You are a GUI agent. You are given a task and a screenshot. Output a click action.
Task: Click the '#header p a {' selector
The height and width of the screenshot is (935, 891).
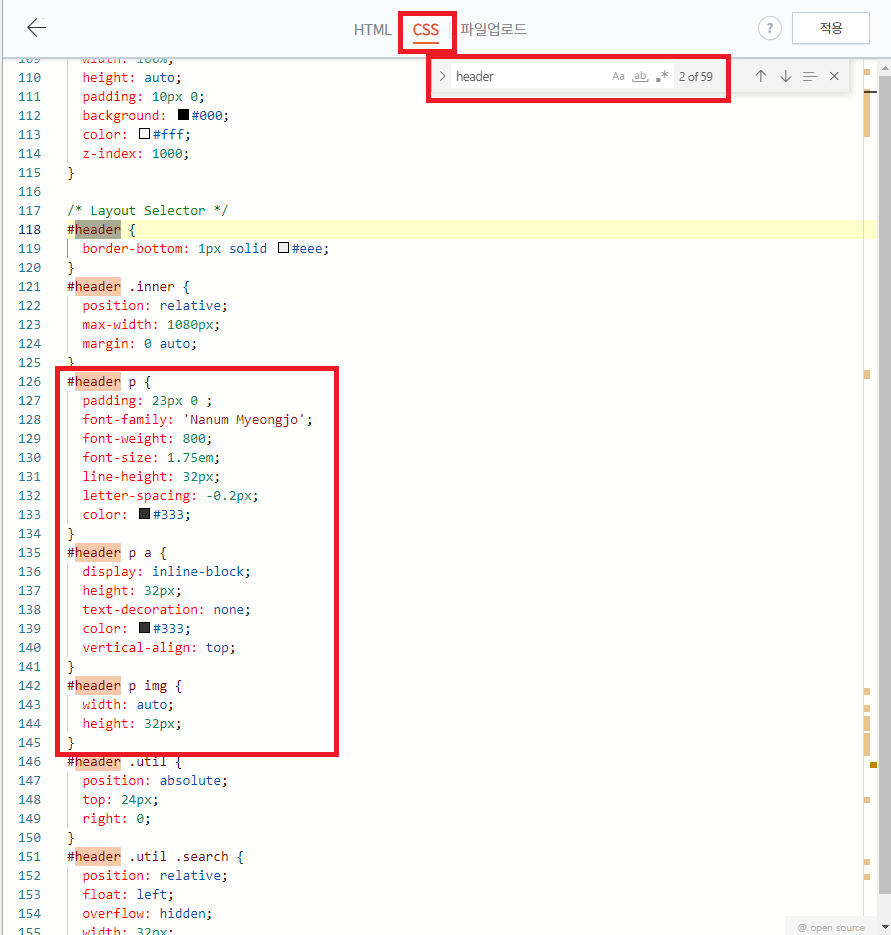[x=117, y=553]
